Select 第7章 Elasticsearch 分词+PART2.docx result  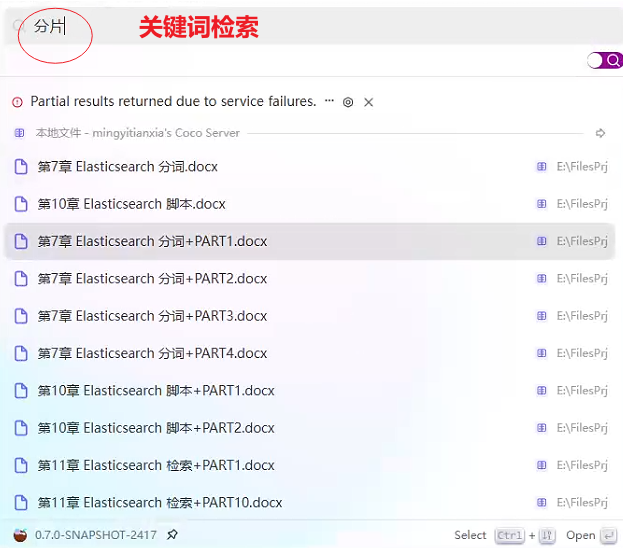(310, 279)
